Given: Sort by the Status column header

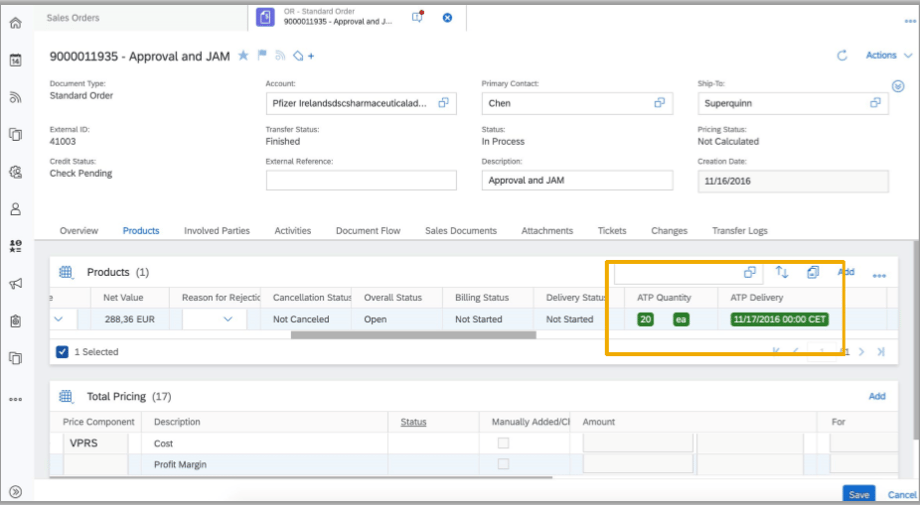Looking at the screenshot, I should point(413,422).
